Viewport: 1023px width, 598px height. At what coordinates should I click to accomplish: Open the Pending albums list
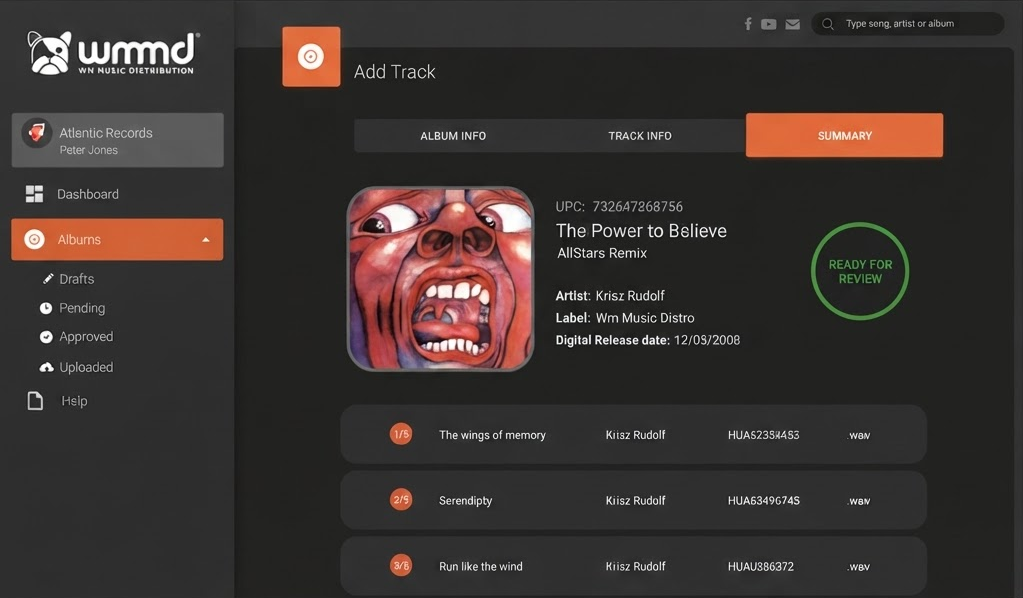click(82, 308)
